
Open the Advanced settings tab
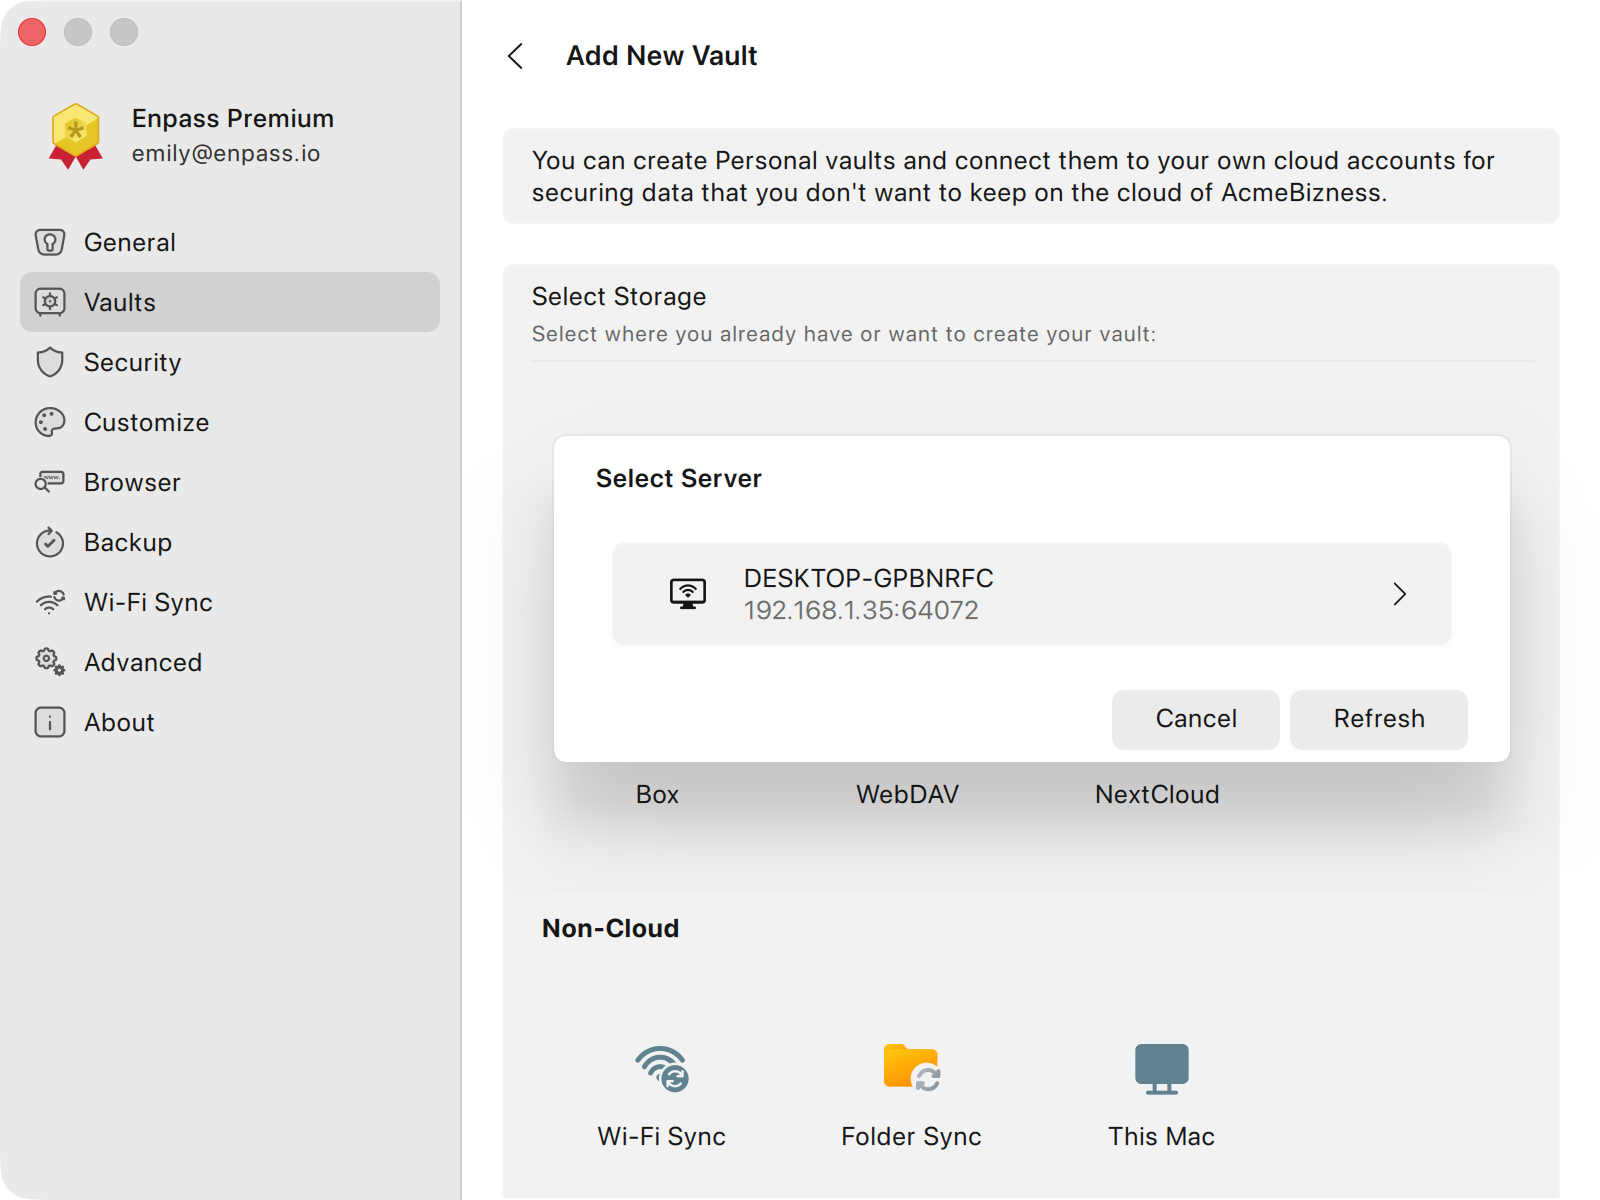(230, 662)
